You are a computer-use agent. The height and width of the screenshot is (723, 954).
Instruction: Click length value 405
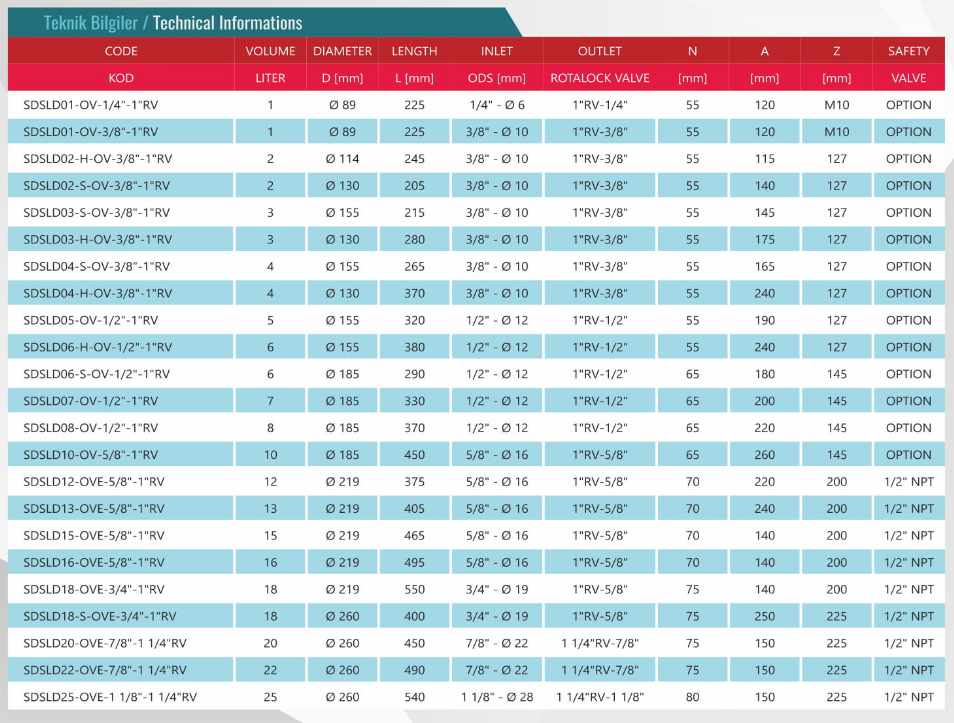pos(414,508)
